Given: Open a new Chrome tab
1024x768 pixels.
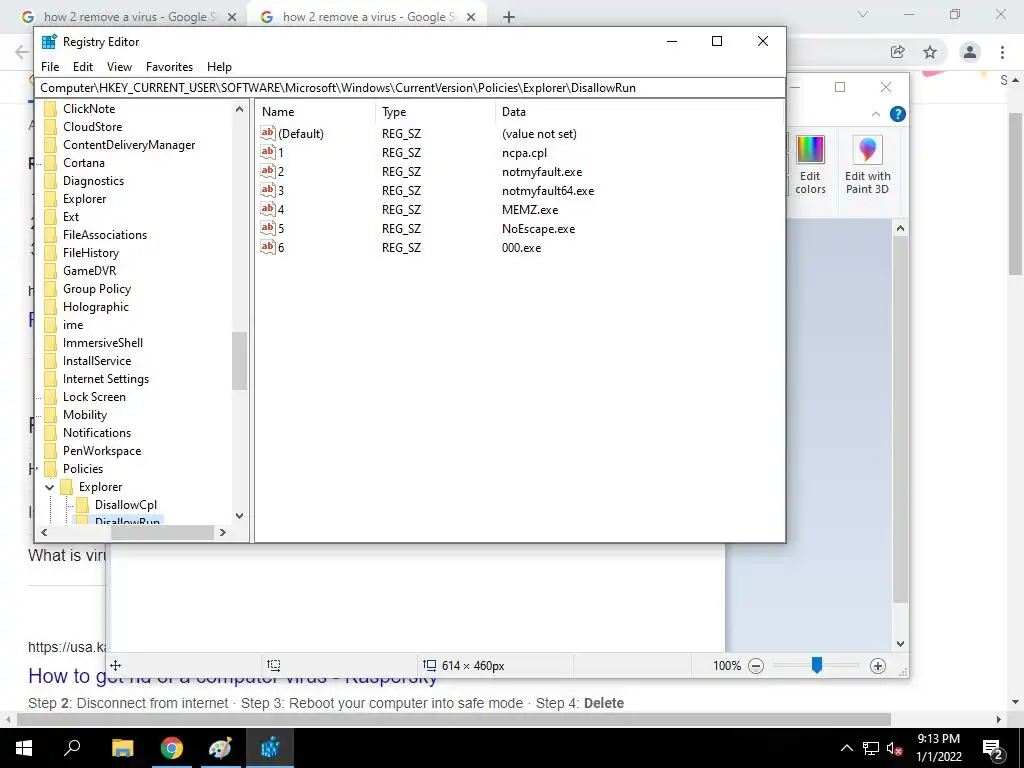Looking at the screenshot, I should pyautogui.click(x=509, y=17).
